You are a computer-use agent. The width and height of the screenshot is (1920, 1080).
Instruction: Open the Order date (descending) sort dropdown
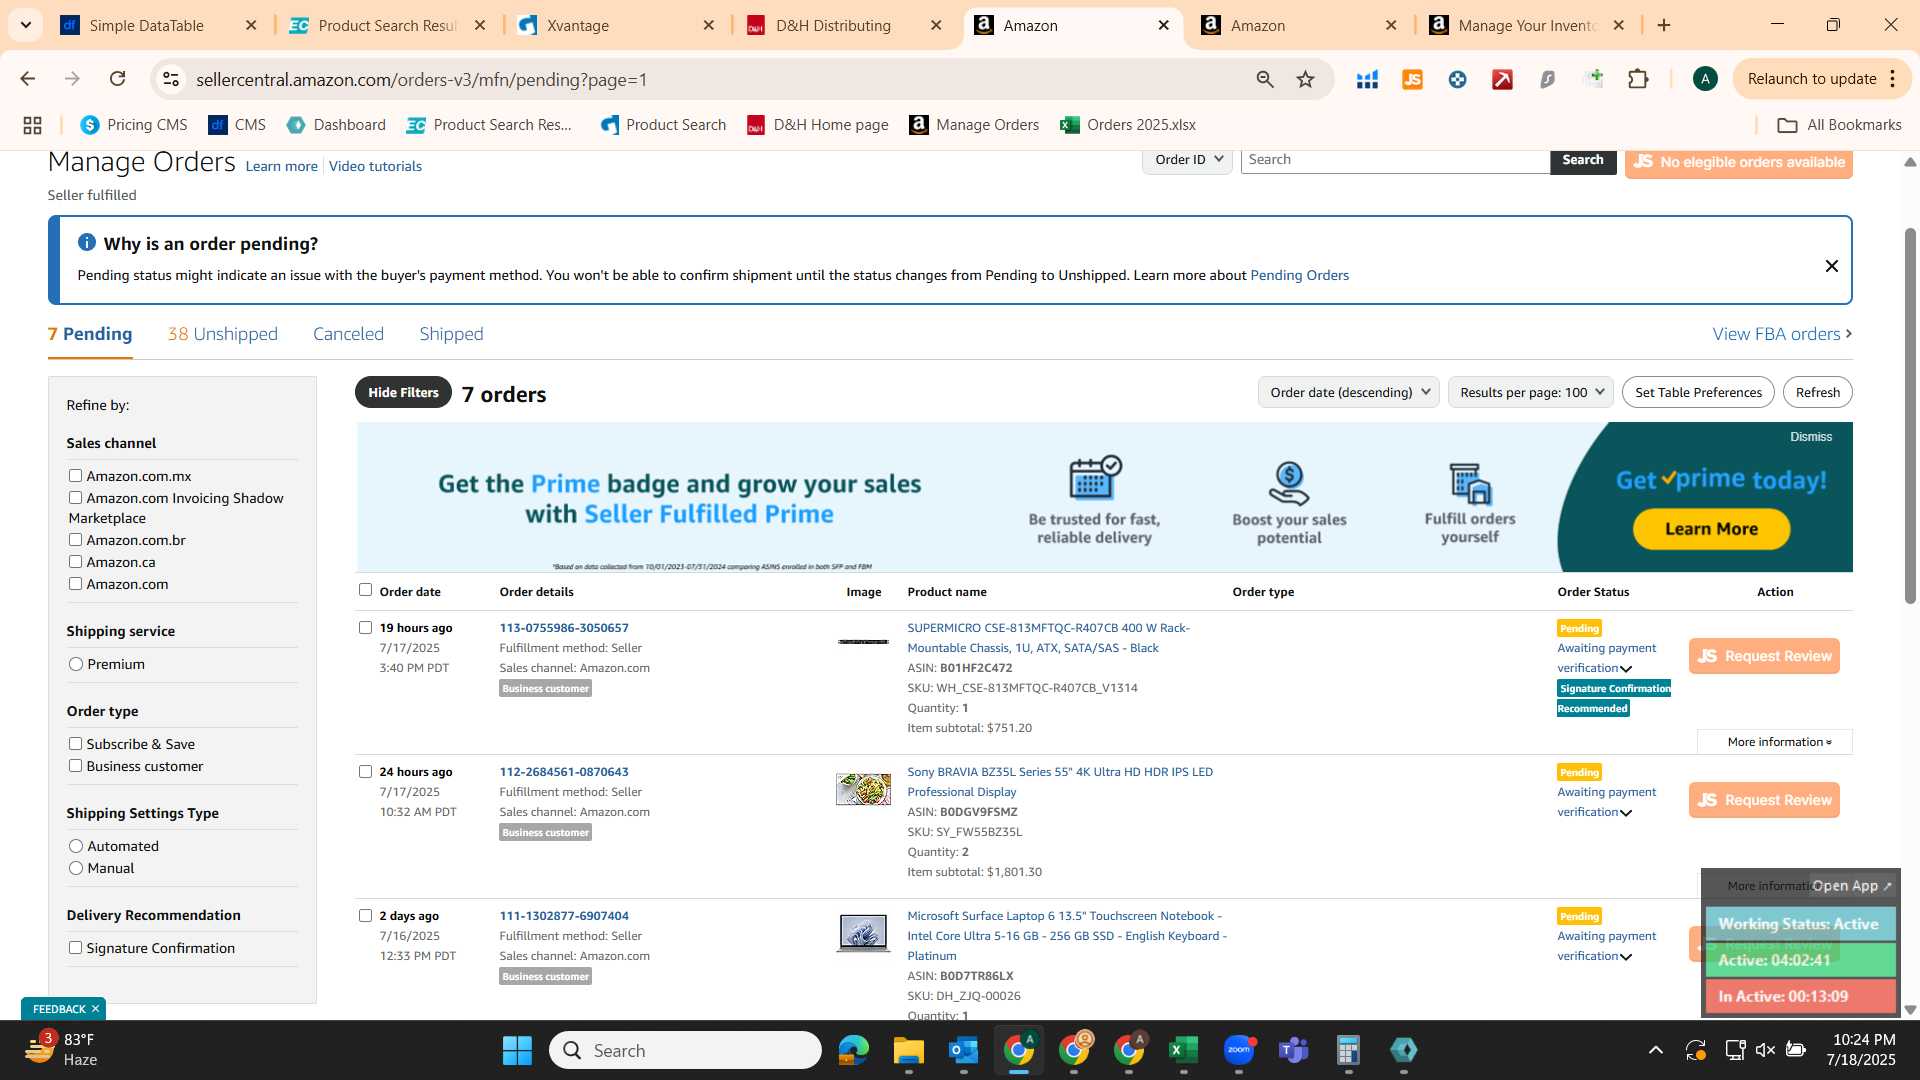(x=1348, y=392)
